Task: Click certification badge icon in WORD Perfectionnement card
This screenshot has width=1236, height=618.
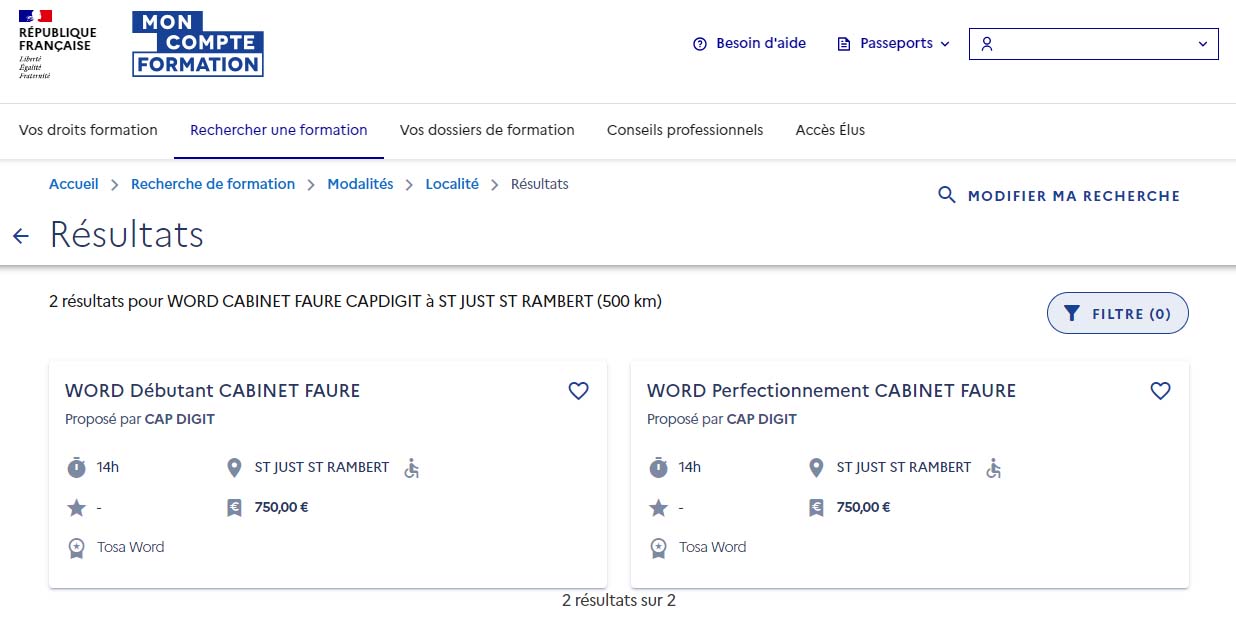Action: pos(658,548)
